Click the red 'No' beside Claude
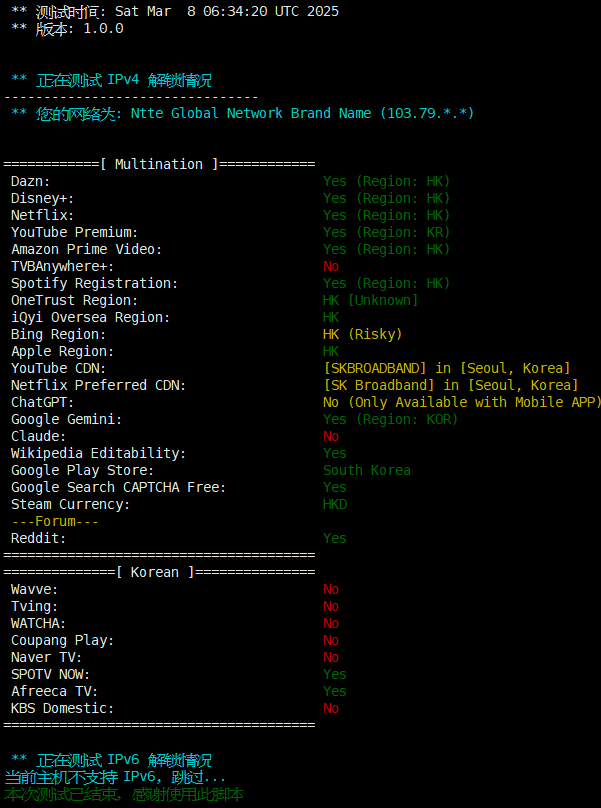601x808 pixels. pyautogui.click(x=331, y=436)
